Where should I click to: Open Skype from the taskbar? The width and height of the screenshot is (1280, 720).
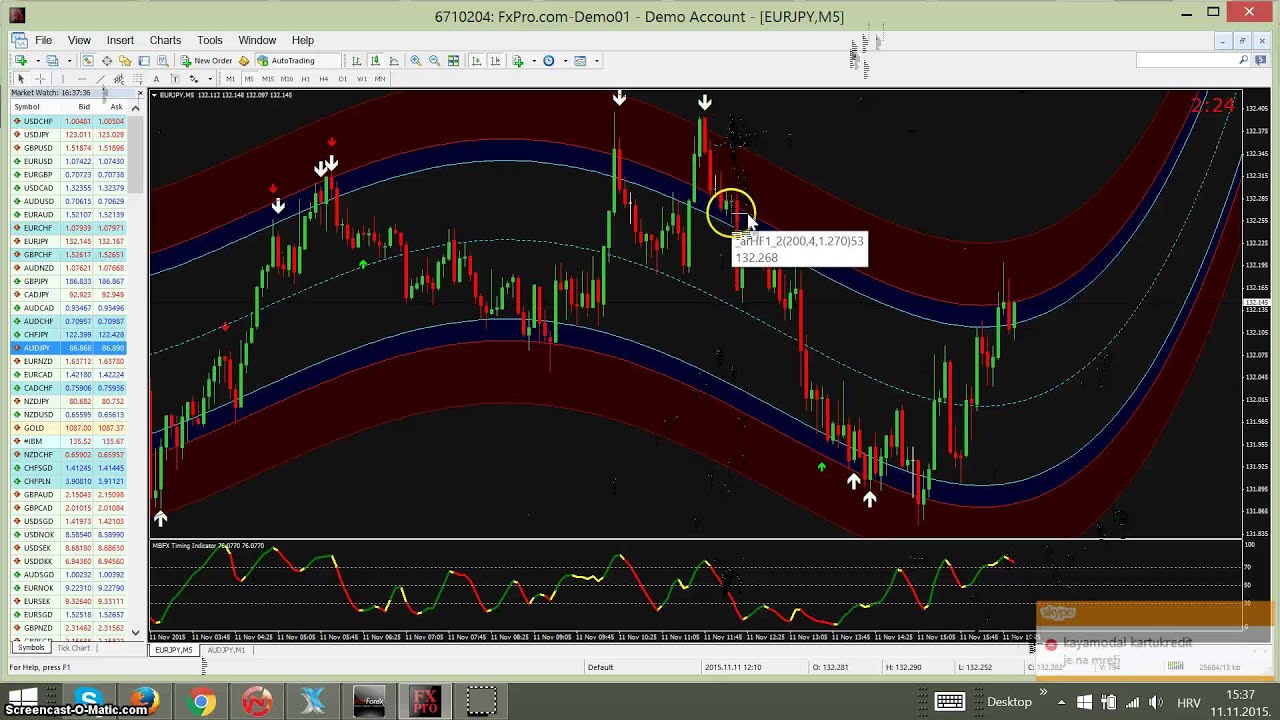click(x=89, y=702)
